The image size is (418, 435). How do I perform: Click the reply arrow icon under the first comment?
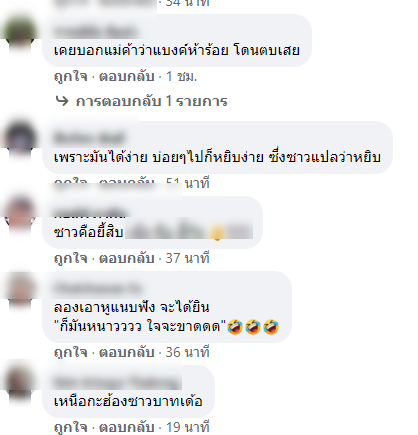pyautogui.click(x=62, y=101)
